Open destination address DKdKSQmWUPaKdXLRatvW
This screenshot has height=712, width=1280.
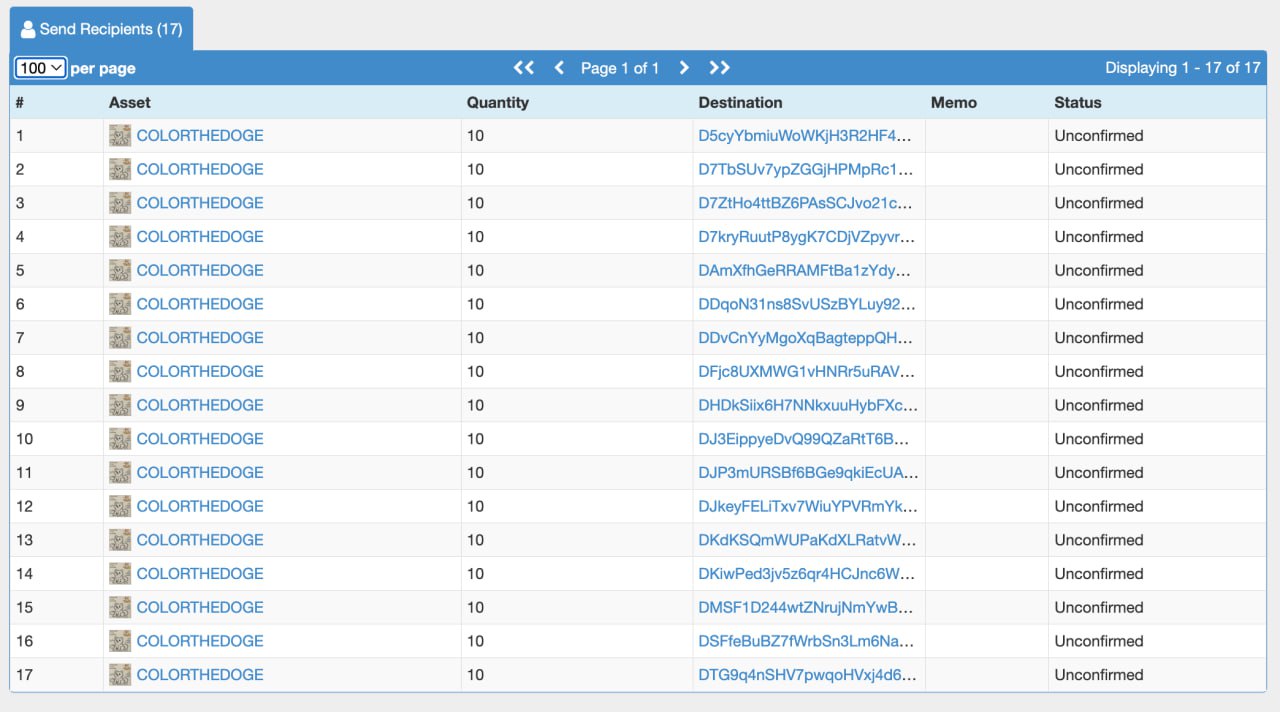pyautogui.click(x=807, y=540)
